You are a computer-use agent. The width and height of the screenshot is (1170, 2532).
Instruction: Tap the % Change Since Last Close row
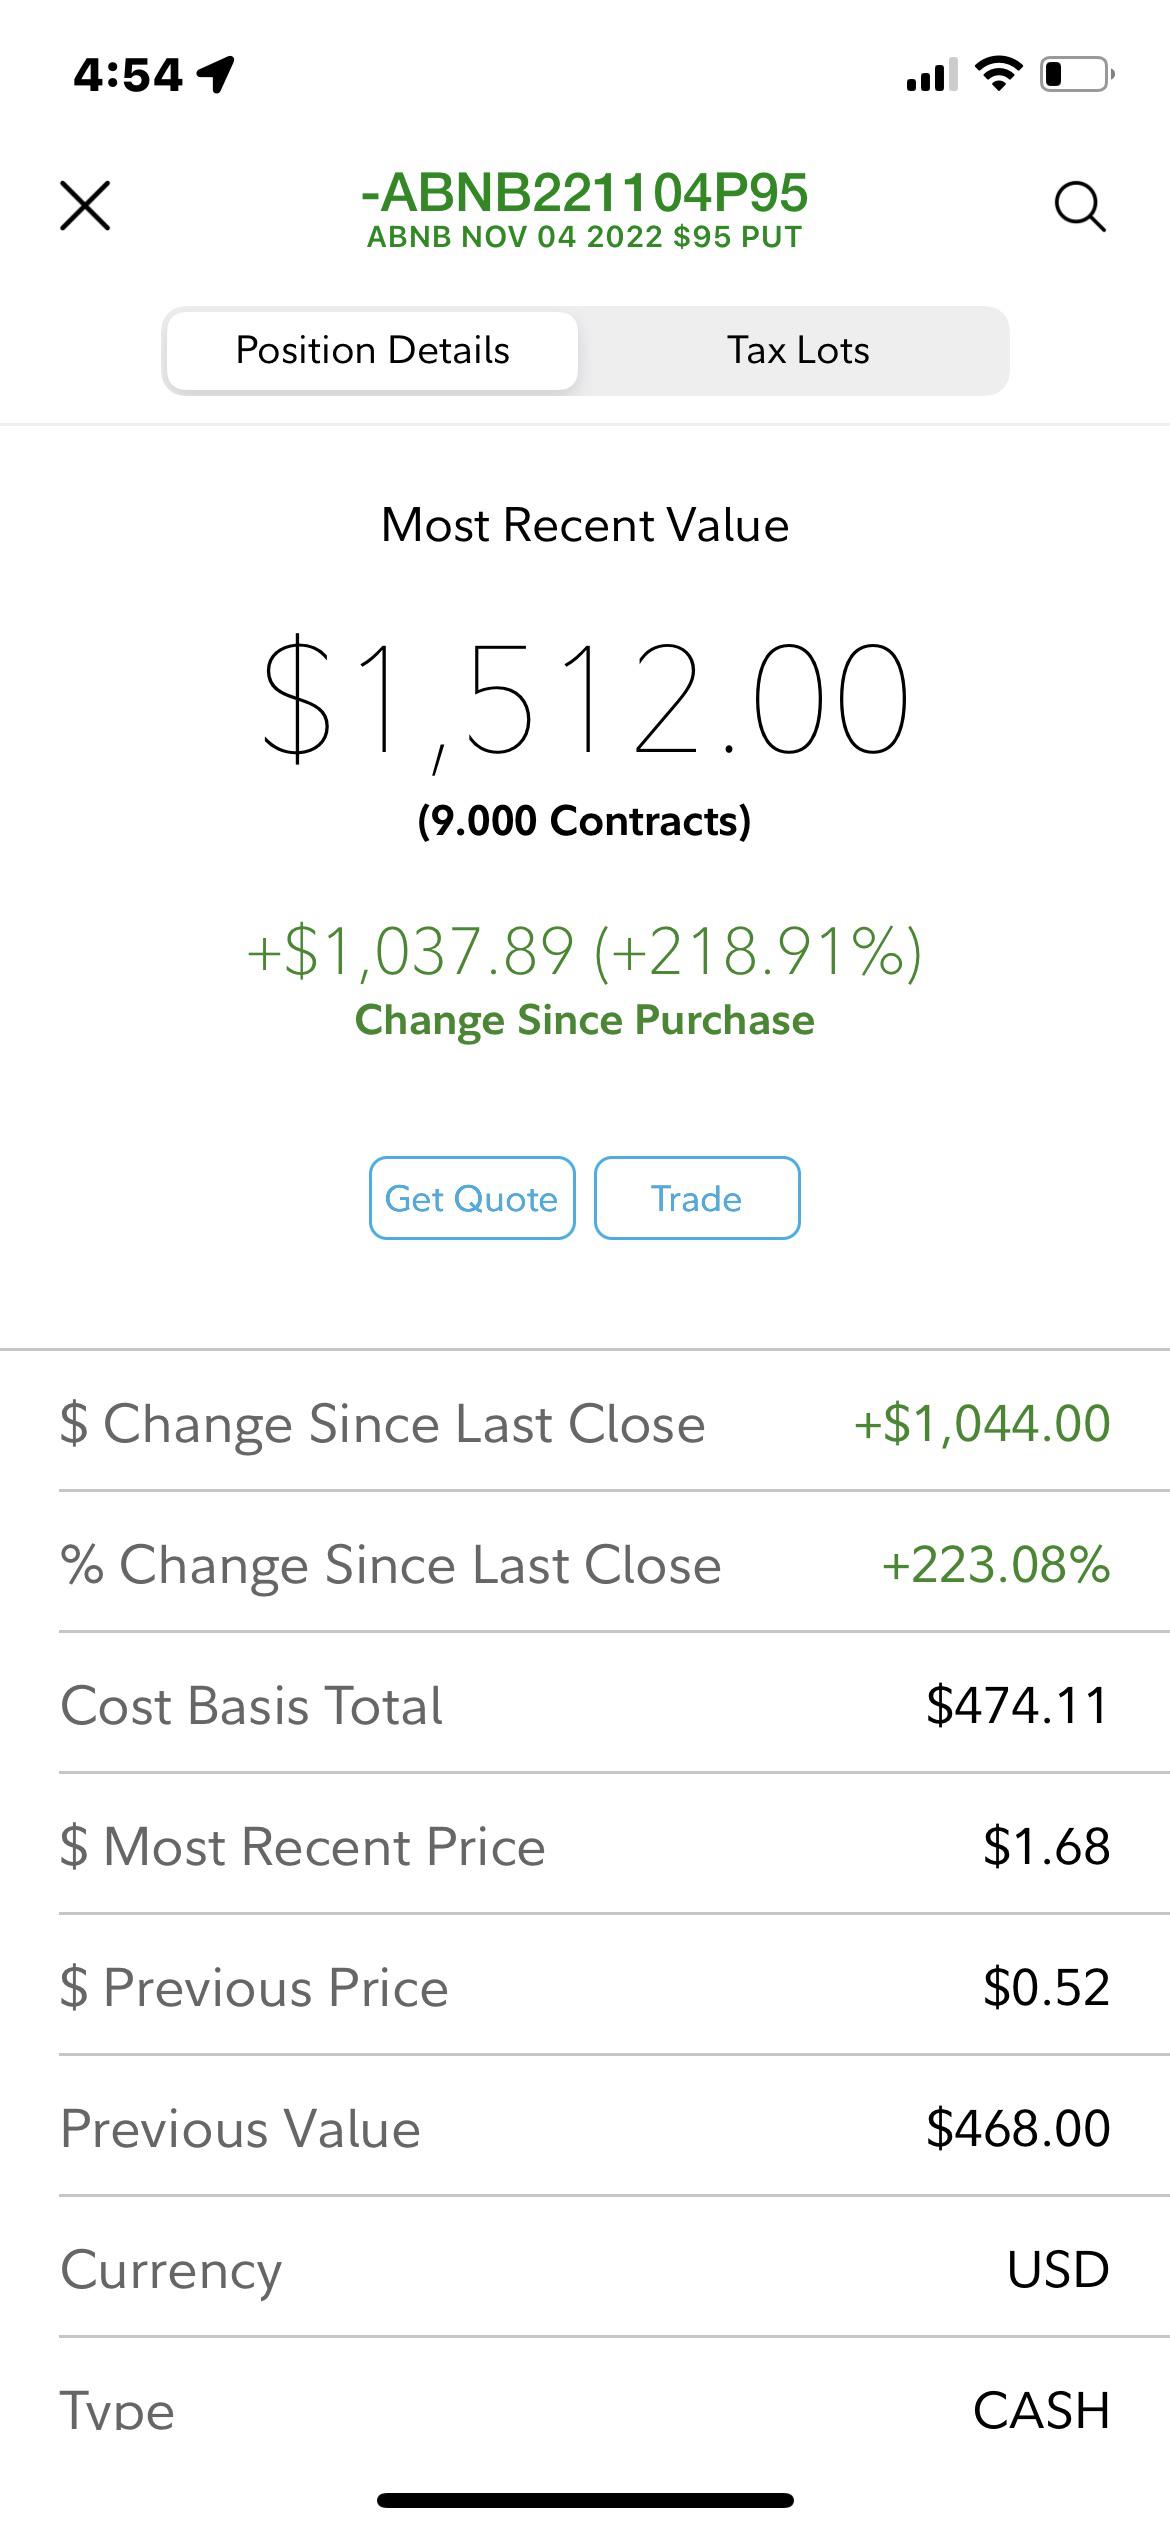(585, 1564)
